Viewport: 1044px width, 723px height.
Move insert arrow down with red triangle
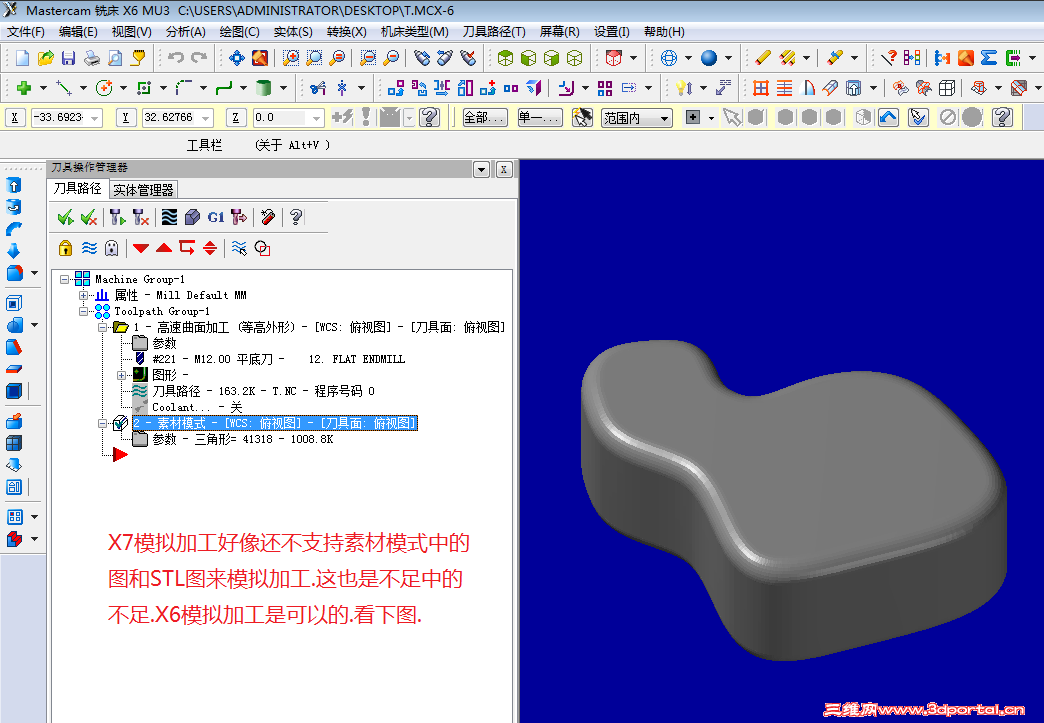(x=140, y=248)
